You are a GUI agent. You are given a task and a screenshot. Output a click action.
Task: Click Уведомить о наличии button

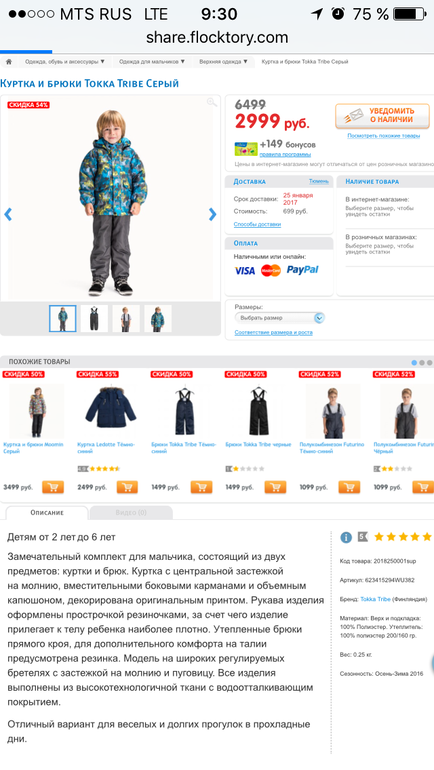[x=382, y=116]
